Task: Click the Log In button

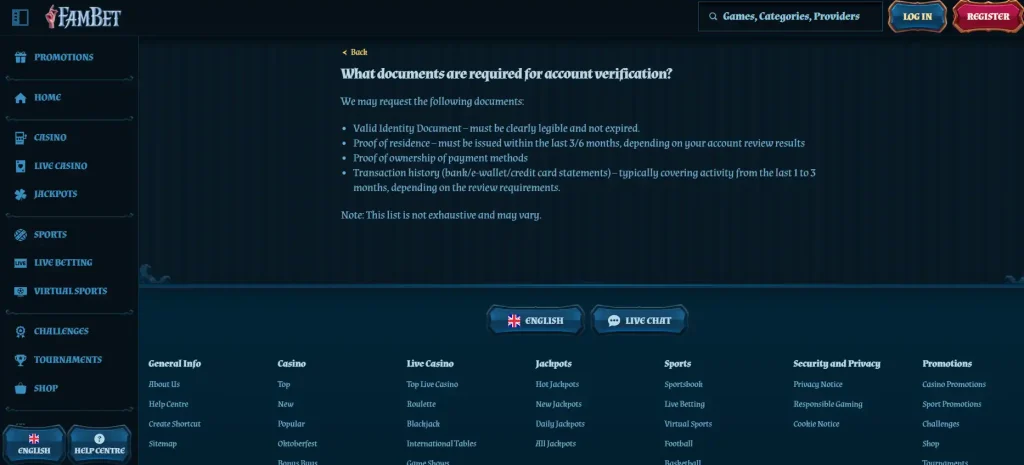Action: coord(917,16)
